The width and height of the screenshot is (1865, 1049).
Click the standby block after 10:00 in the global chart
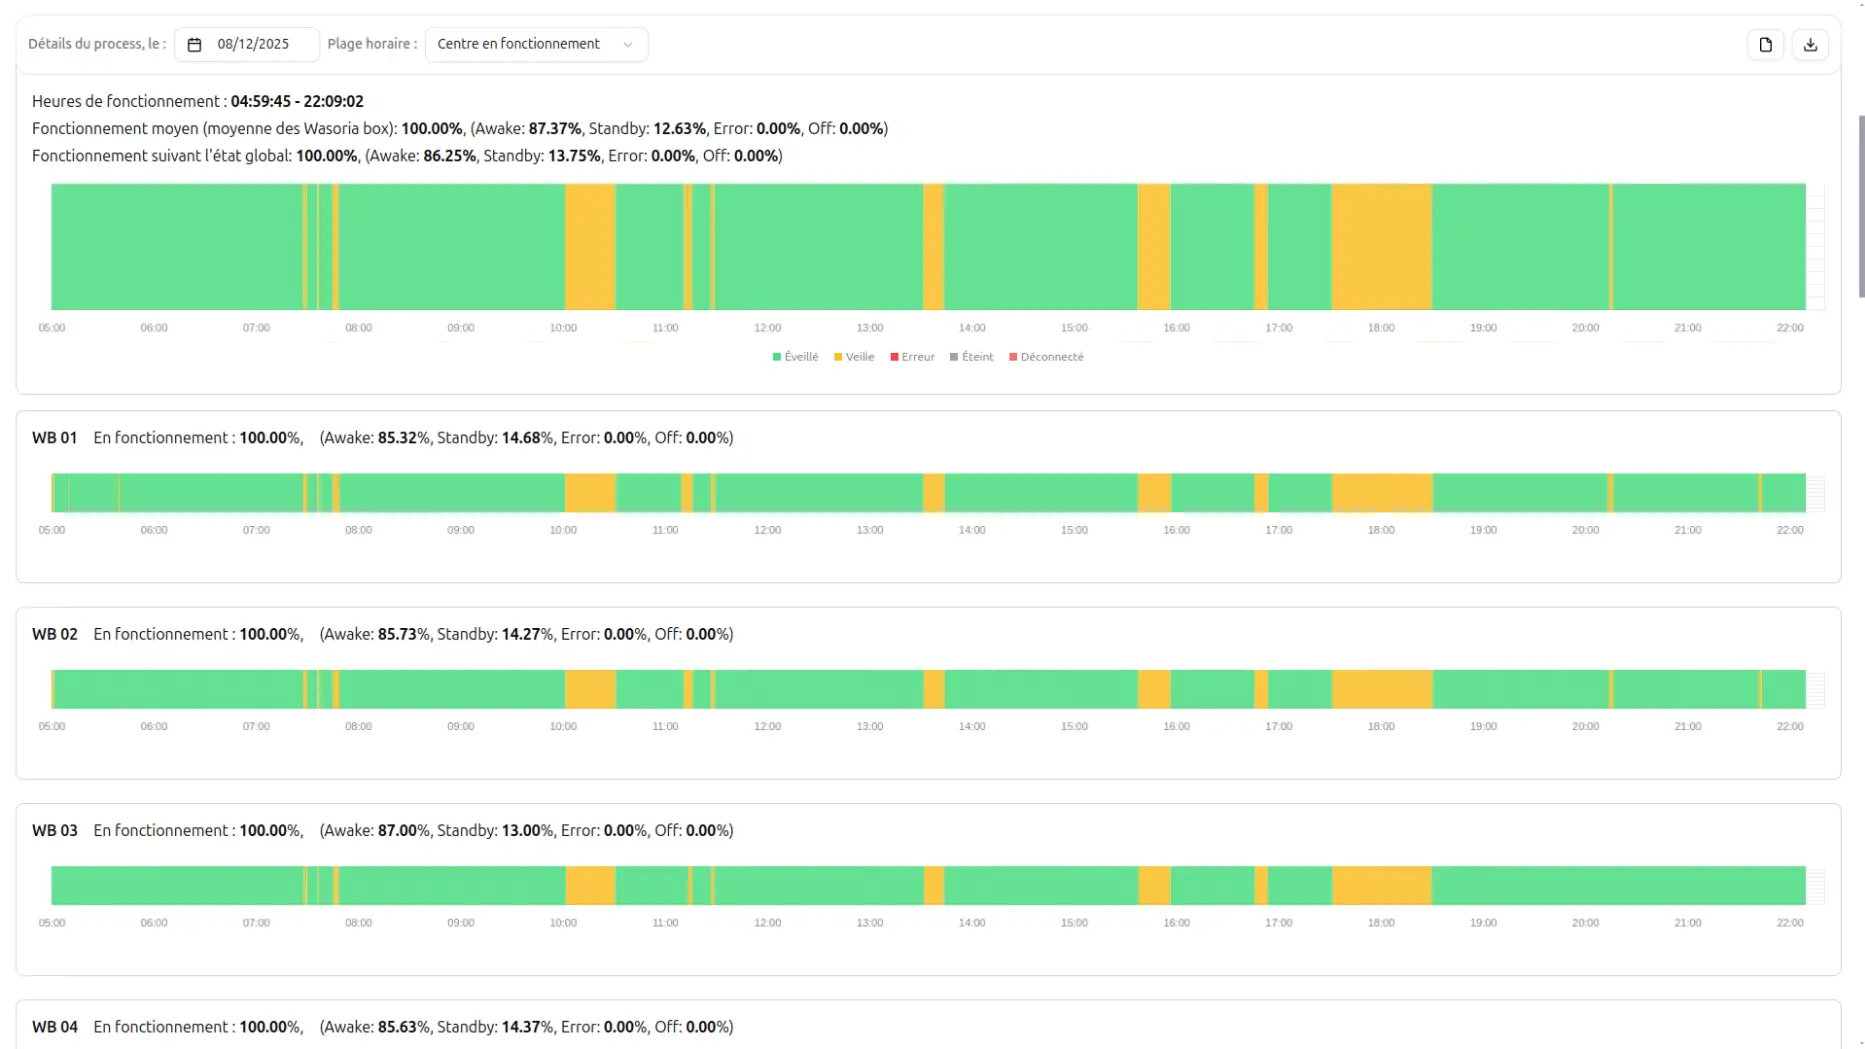[x=590, y=246]
